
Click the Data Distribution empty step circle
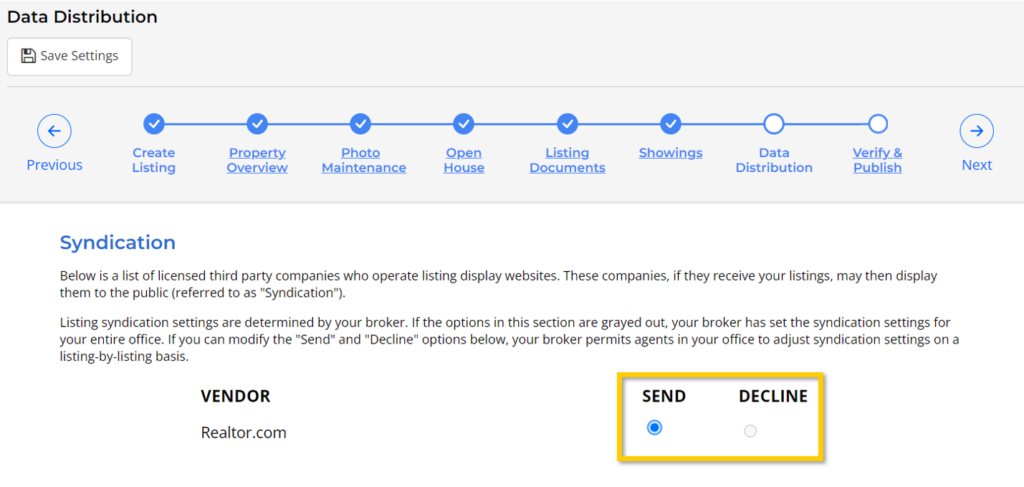pos(773,123)
